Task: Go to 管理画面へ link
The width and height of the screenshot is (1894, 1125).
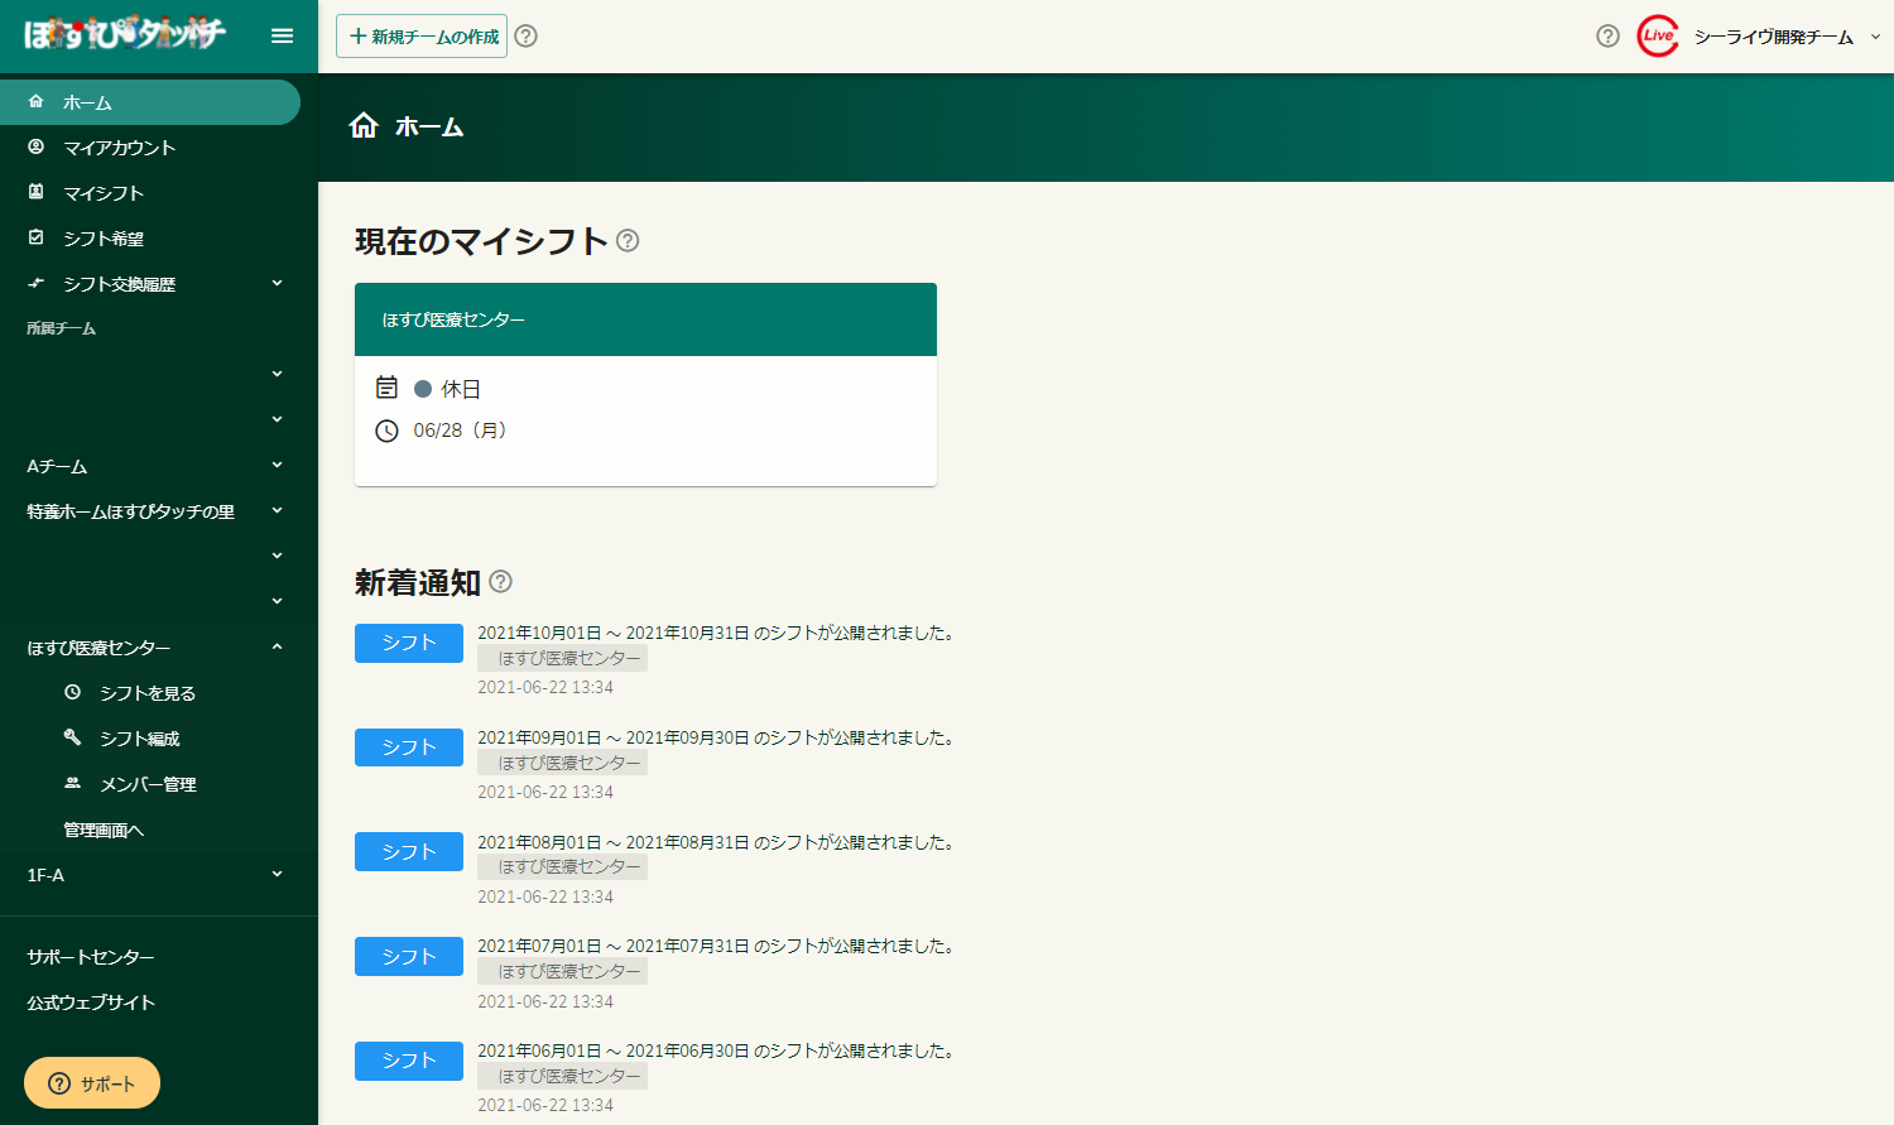Action: [104, 830]
